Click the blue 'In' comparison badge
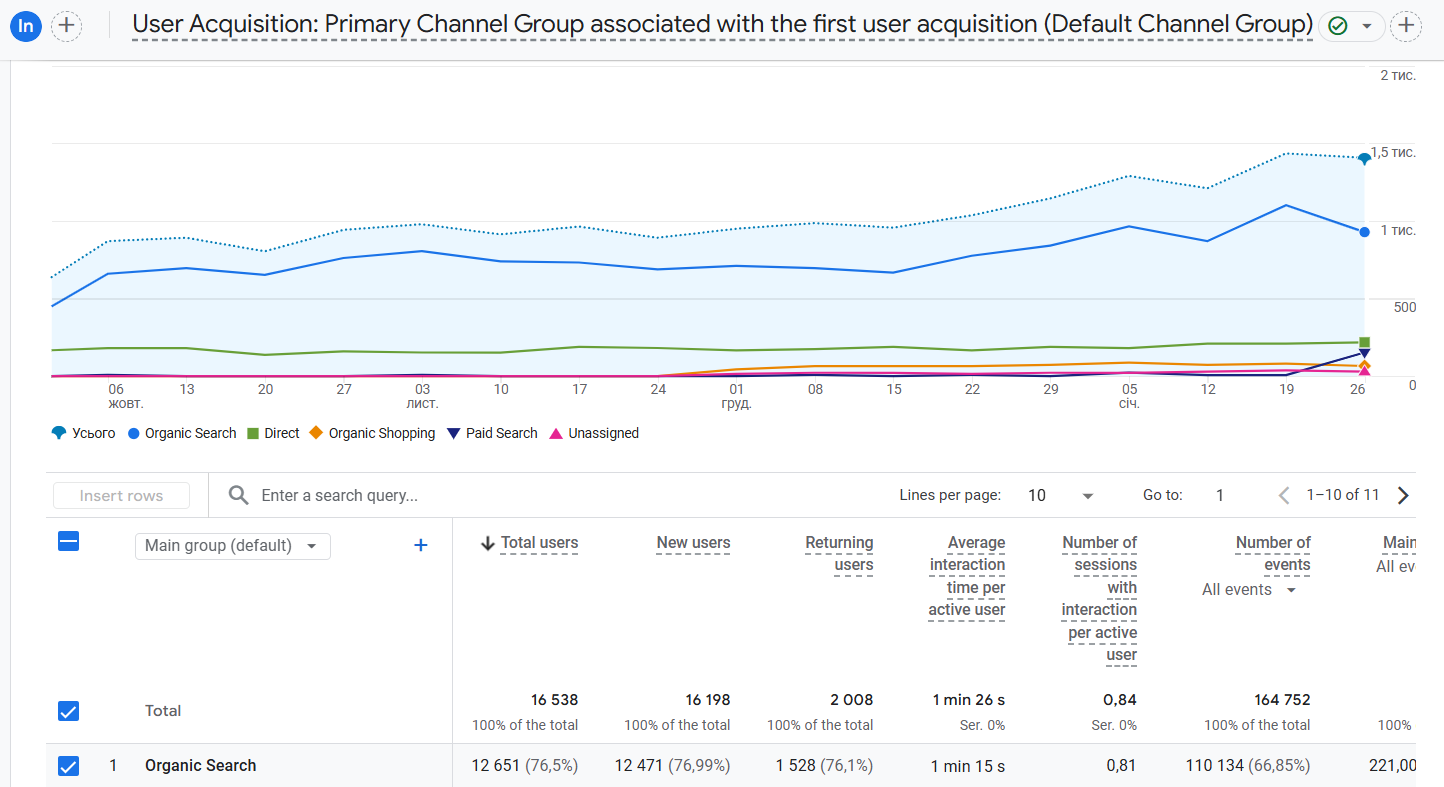The height and width of the screenshot is (787, 1444). coord(25,25)
